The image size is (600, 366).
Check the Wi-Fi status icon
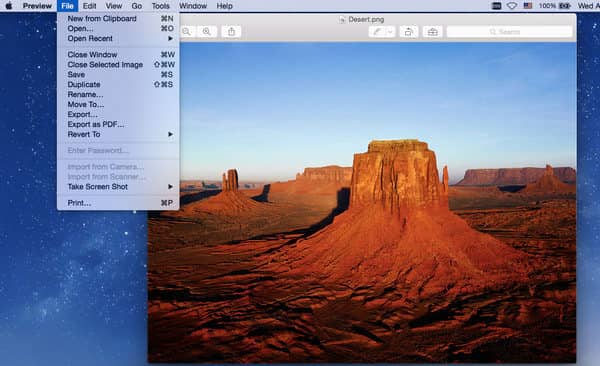coord(512,6)
